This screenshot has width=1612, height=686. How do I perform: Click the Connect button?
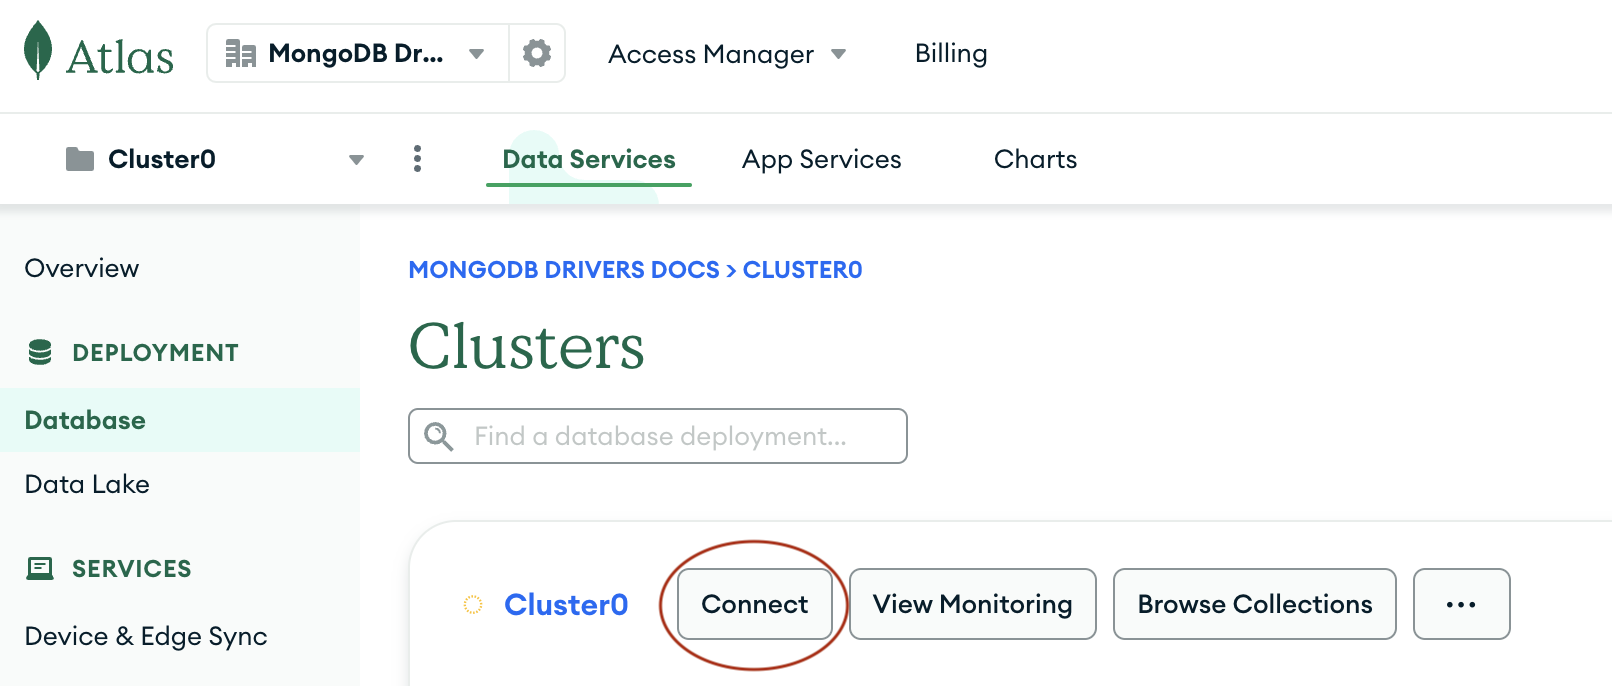pos(755,604)
